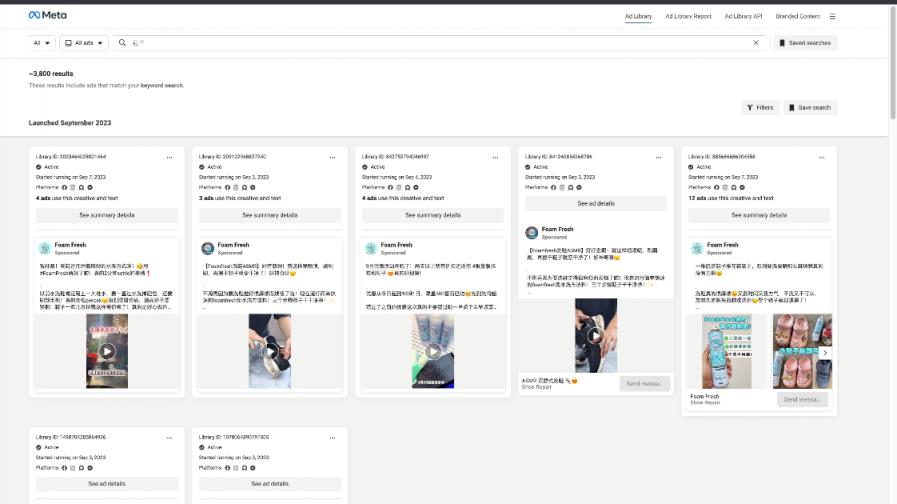The height and width of the screenshot is (504, 897).
Task: Play video in Sep 4 card
Action: coord(433,351)
